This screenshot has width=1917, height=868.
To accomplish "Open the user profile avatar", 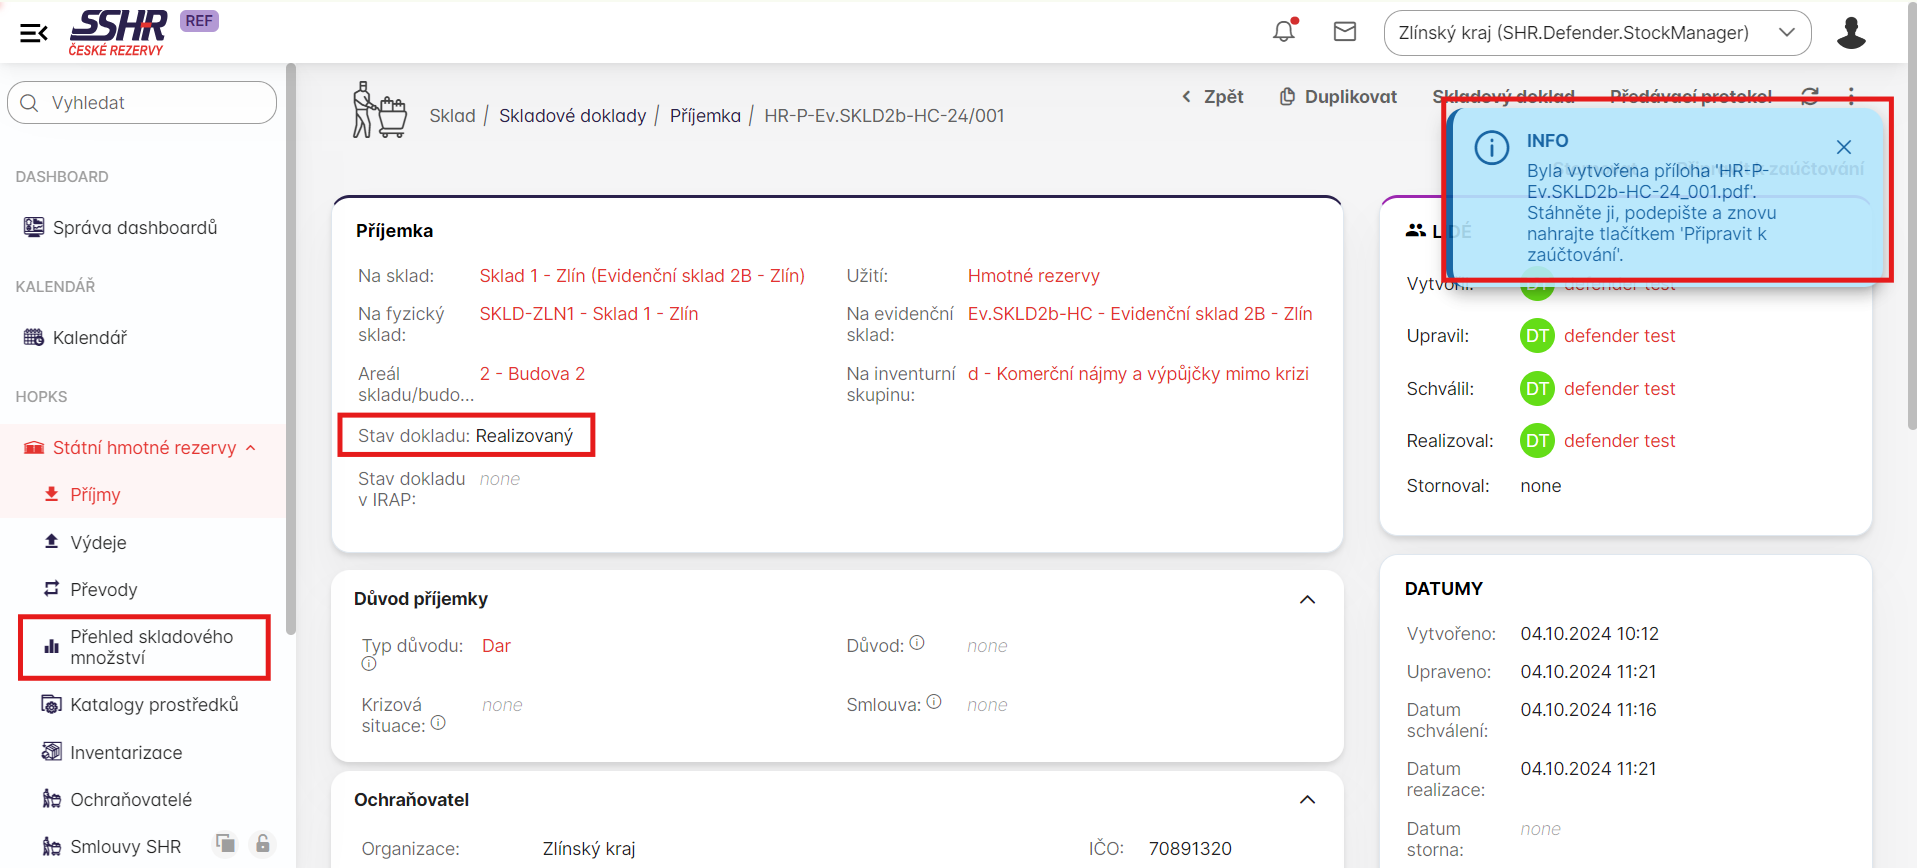I will click(x=1851, y=33).
